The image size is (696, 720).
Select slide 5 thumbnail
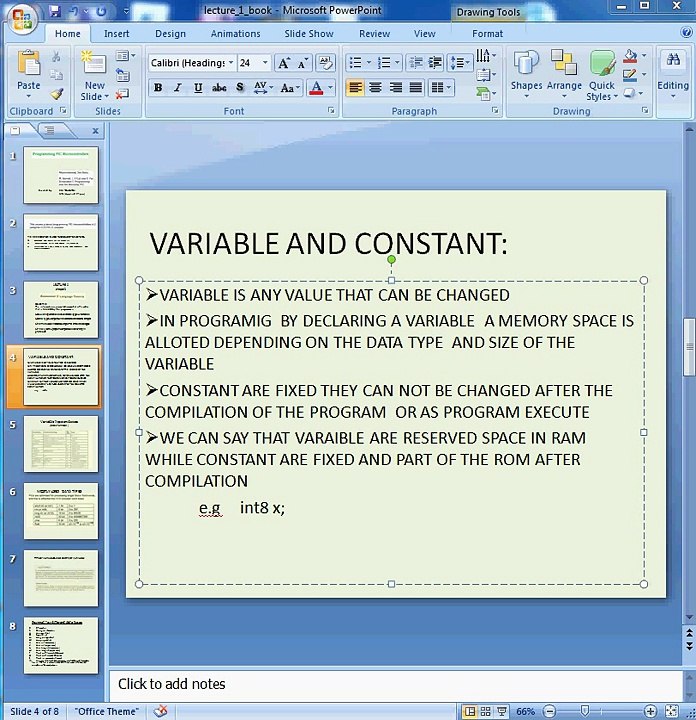(61, 444)
